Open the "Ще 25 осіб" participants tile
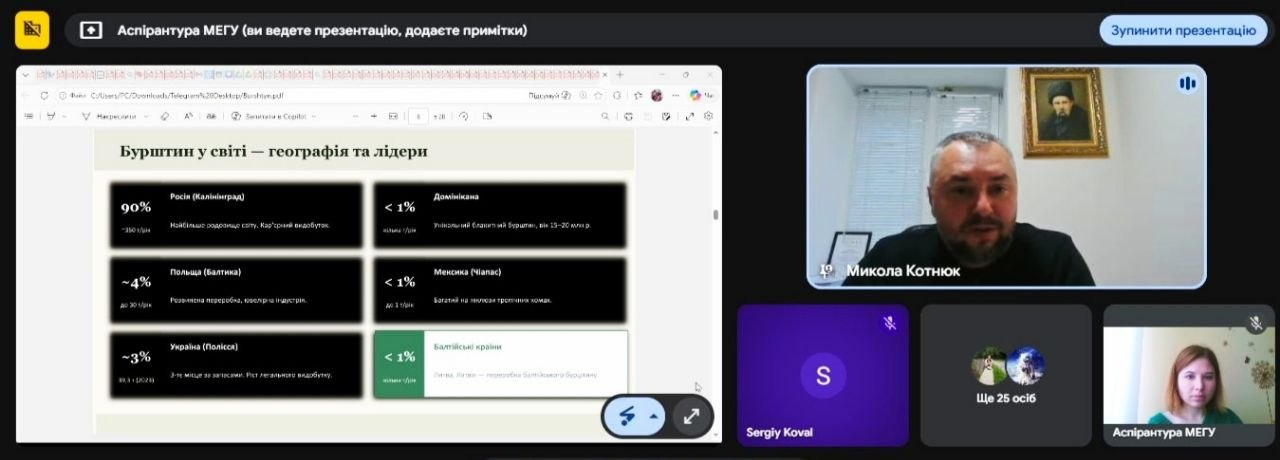 click(x=1006, y=375)
